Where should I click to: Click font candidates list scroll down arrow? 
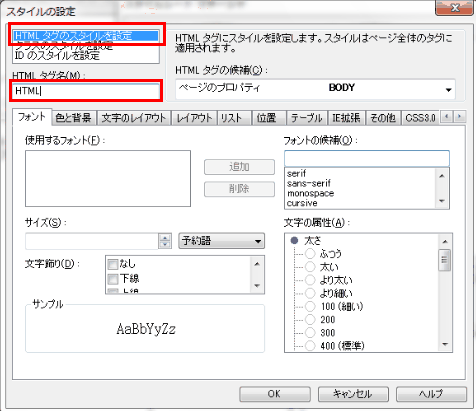tap(442, 201)
